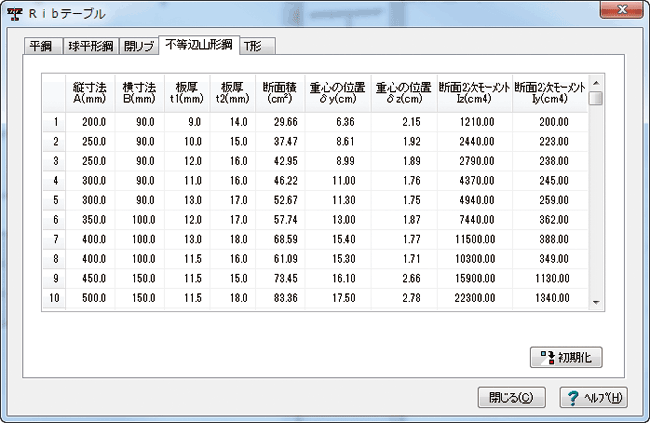Viewport: 650px width, 423px height.
Task: Click the 初期化 button
Action: point(566,357)
